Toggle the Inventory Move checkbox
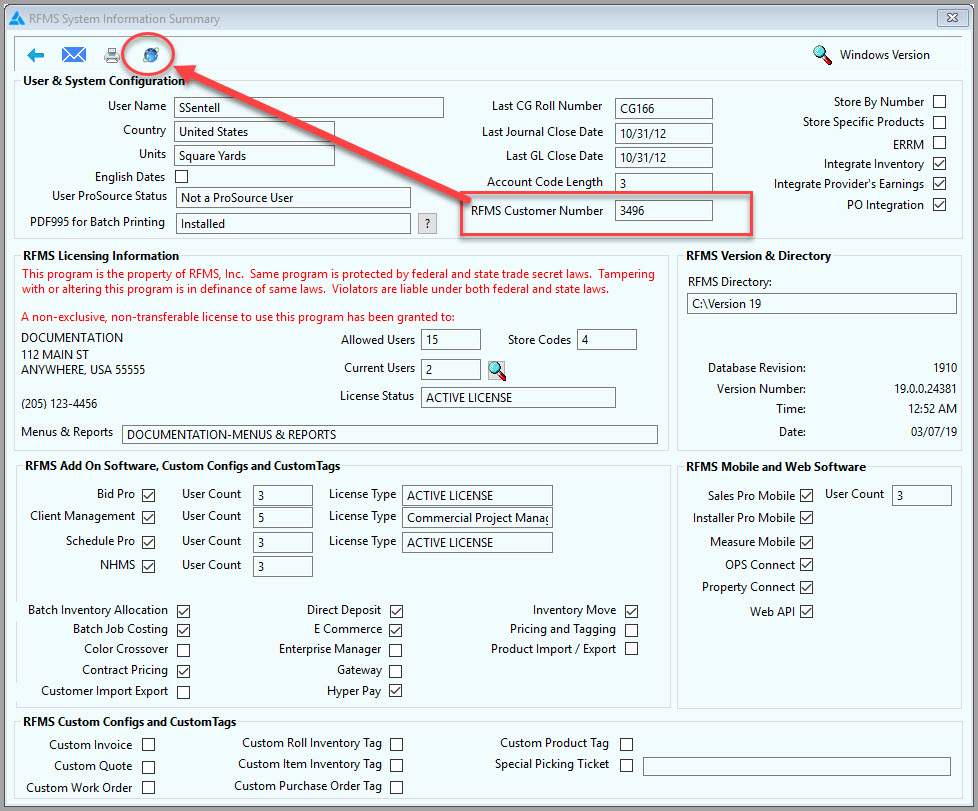Image resolution: width=978 pixels, height=811 pixels. 631,611
